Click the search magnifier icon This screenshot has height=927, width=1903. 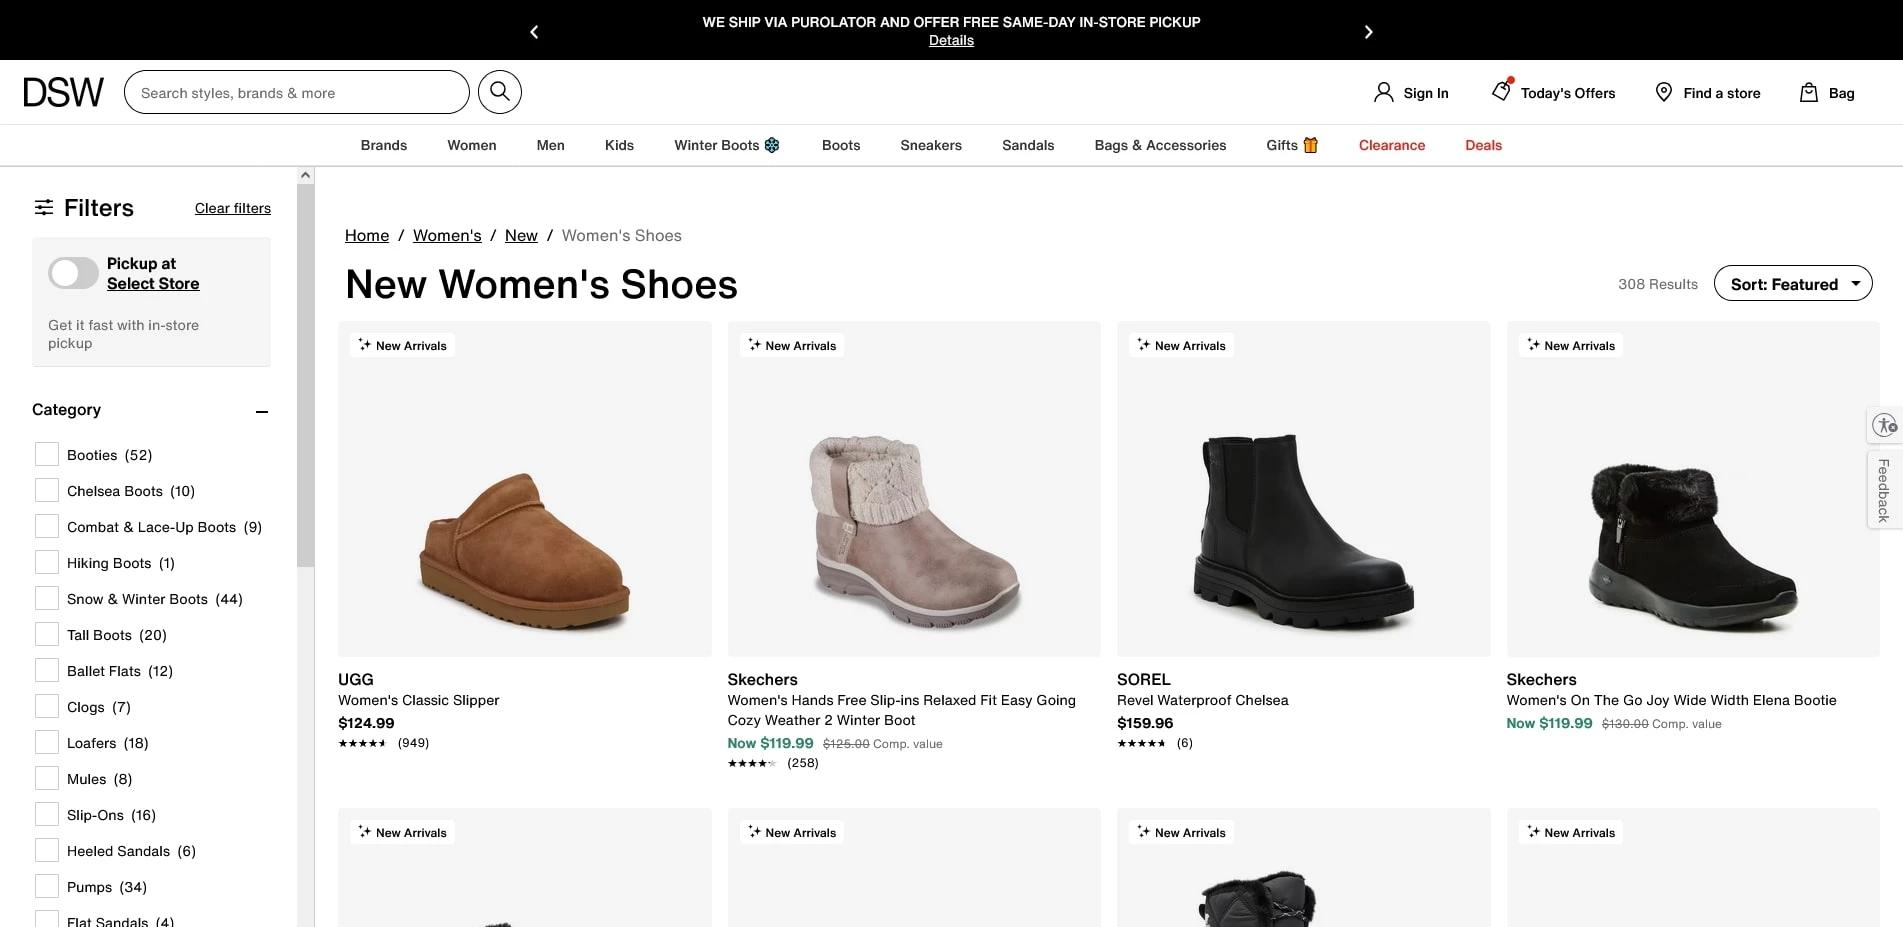499,91
